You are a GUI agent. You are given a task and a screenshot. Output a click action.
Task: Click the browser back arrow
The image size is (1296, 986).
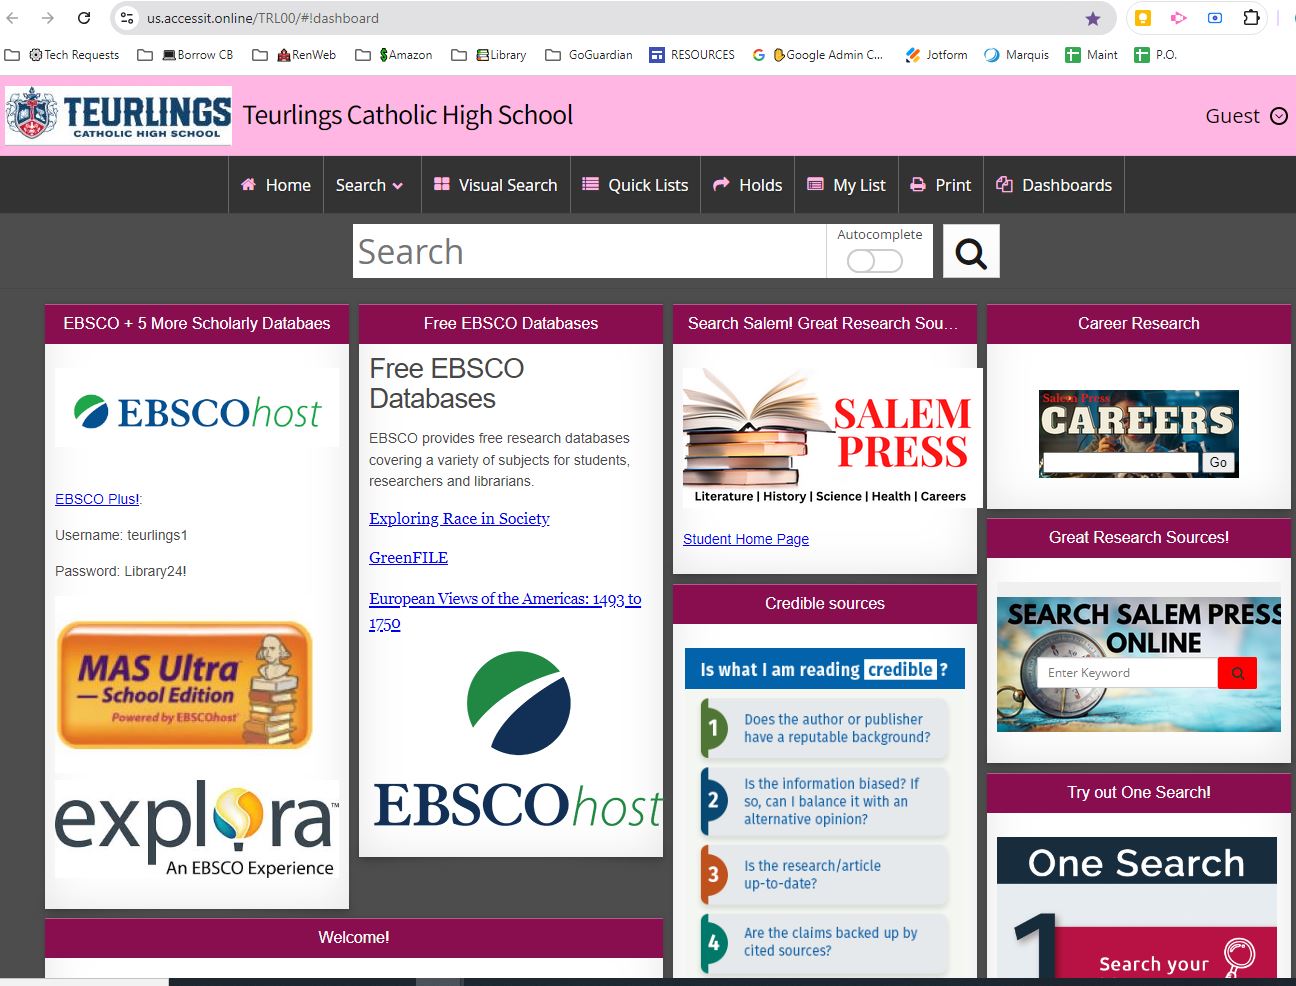[x=13, y=18]
